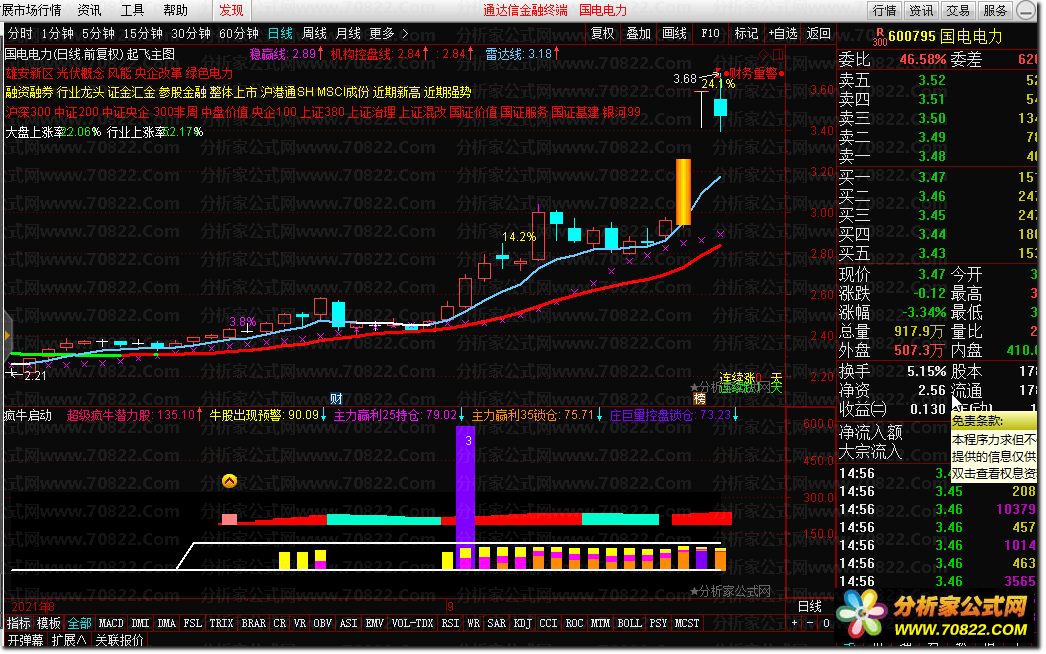Select the 日线 daily period tab

[280, 33]
